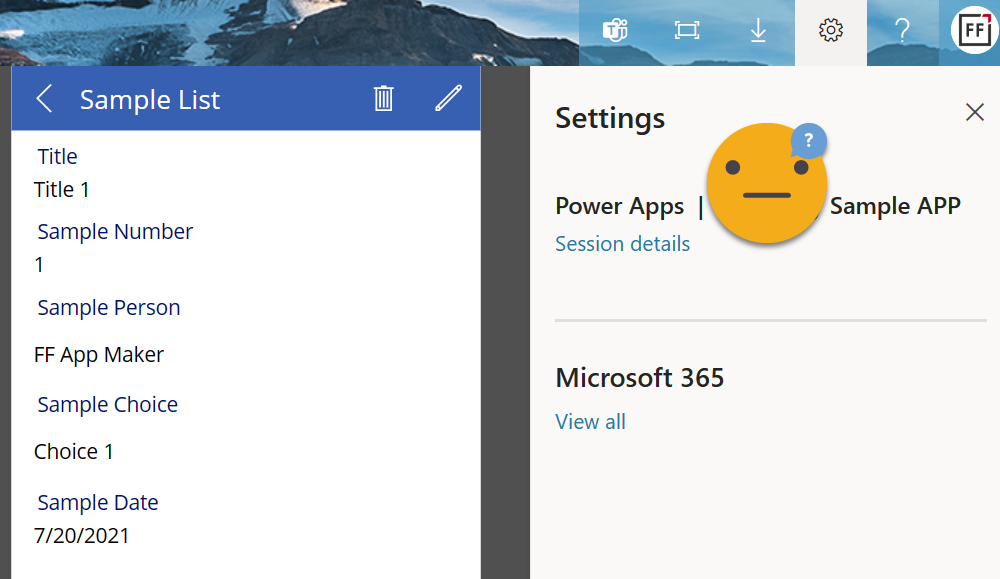
Task: Select the Sample Number label
Action: [x=115, y=231]
